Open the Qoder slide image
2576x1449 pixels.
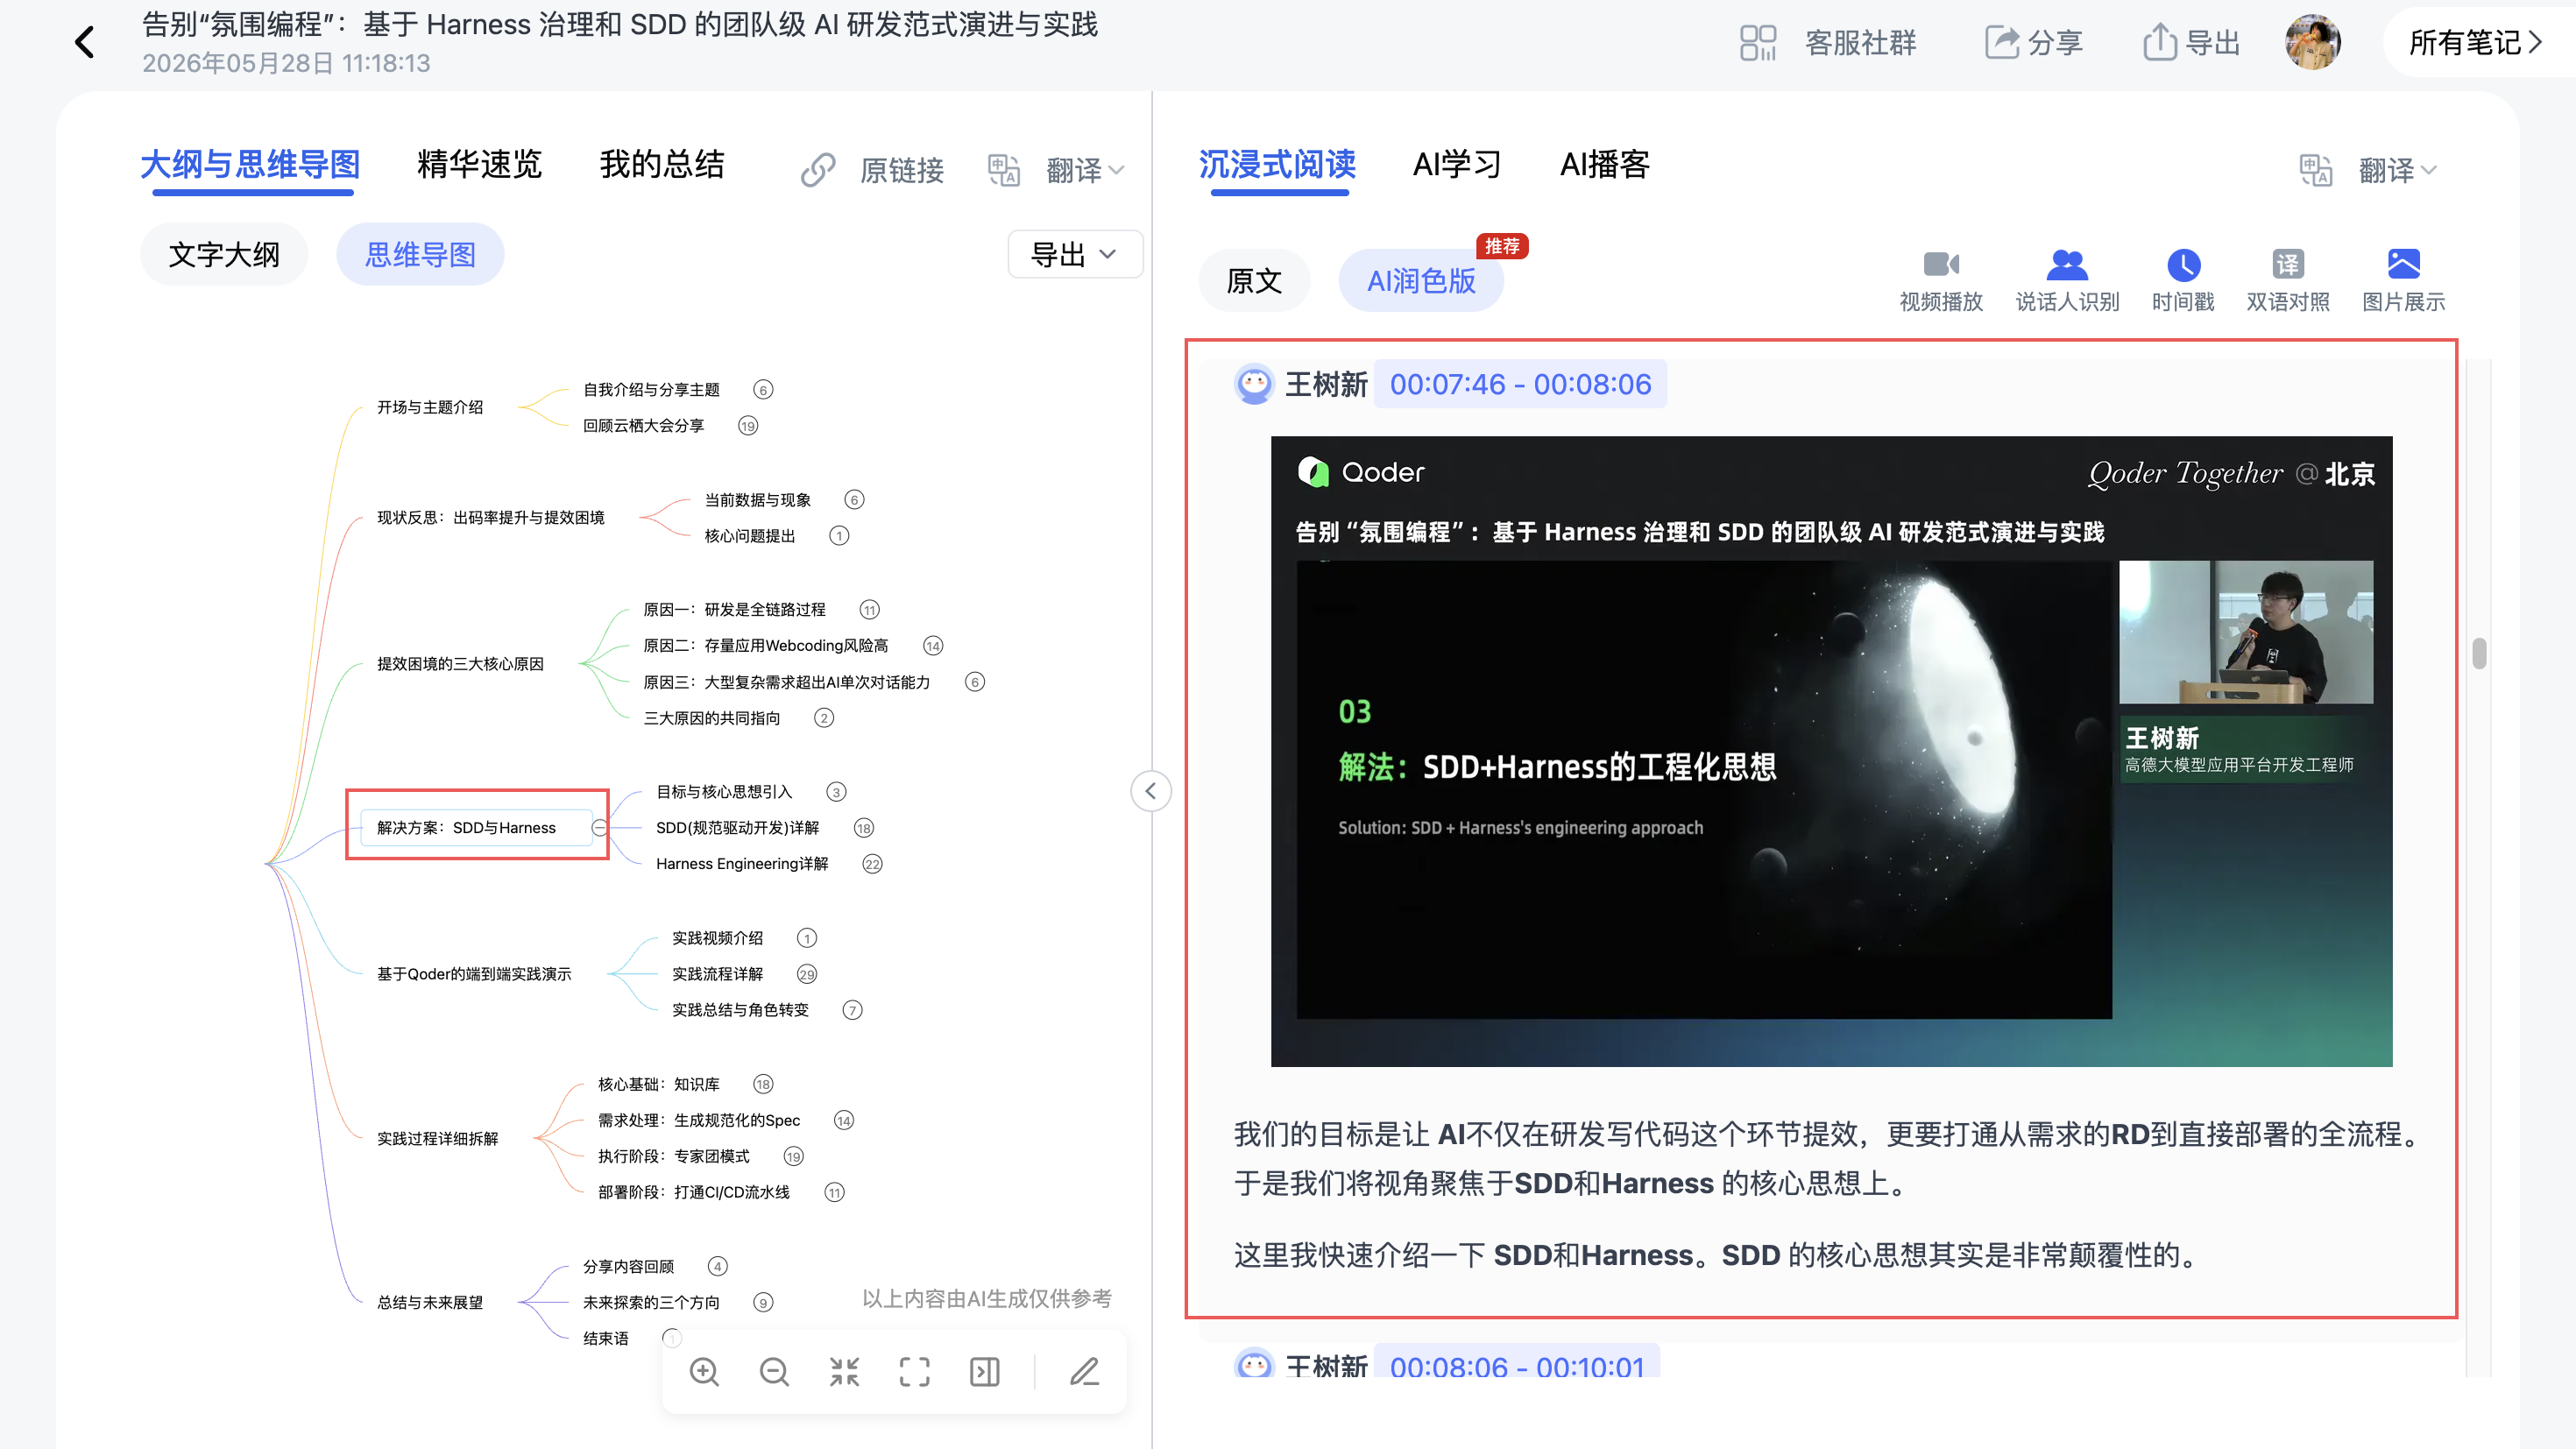tap(1831, 751)
